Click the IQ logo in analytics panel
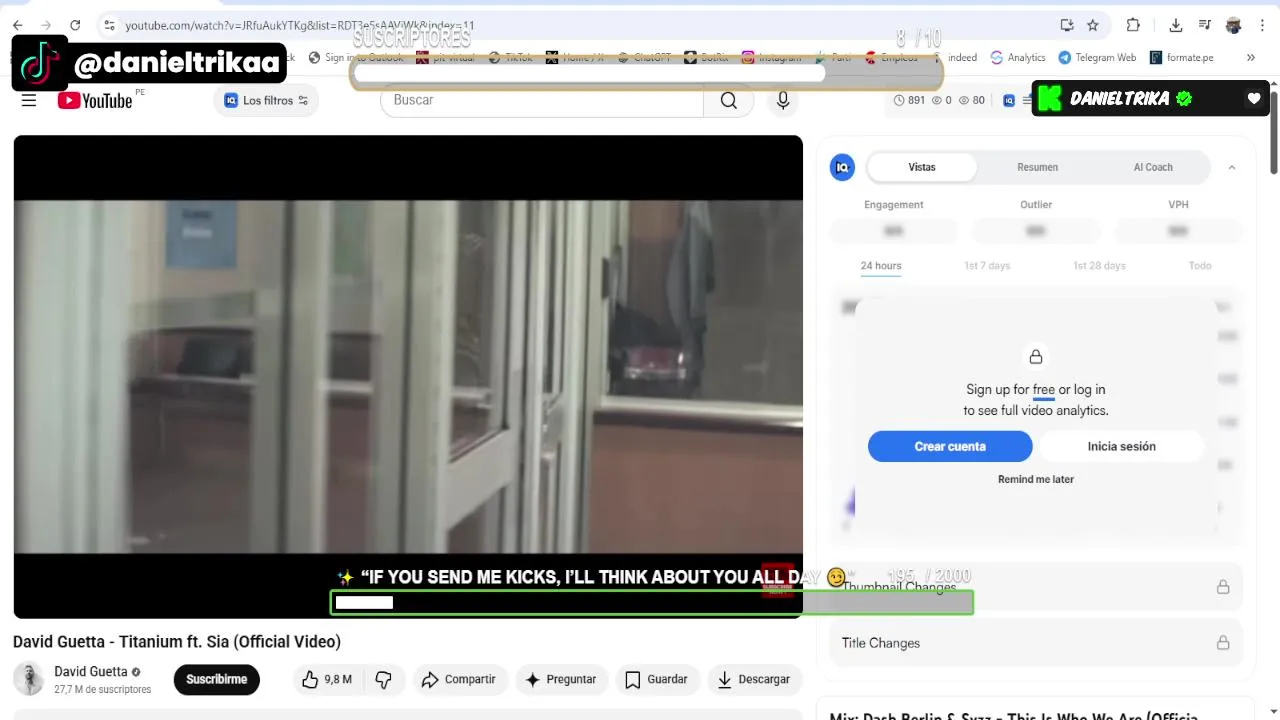 click(843, 167)
